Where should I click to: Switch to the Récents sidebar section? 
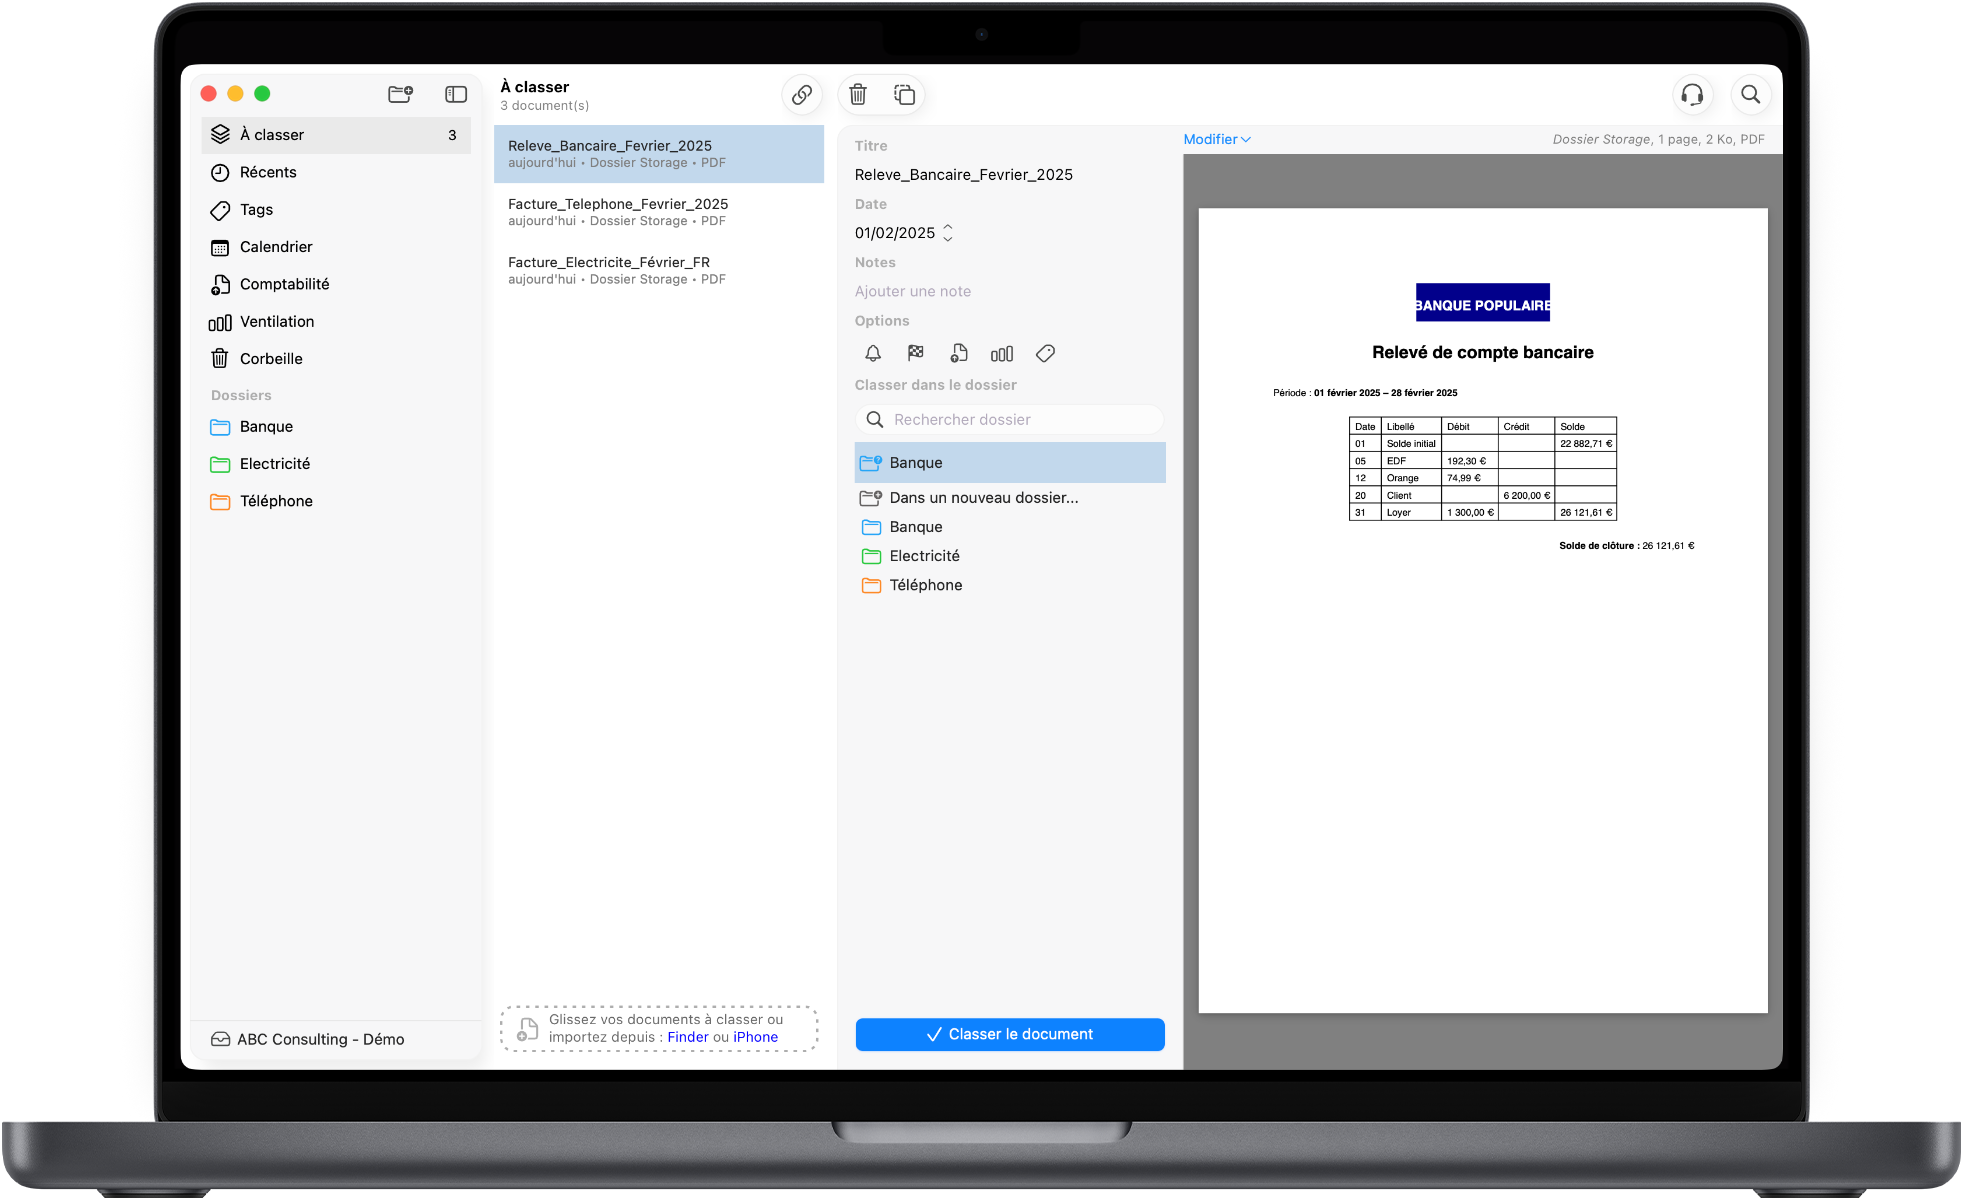(x=268, y=172)
